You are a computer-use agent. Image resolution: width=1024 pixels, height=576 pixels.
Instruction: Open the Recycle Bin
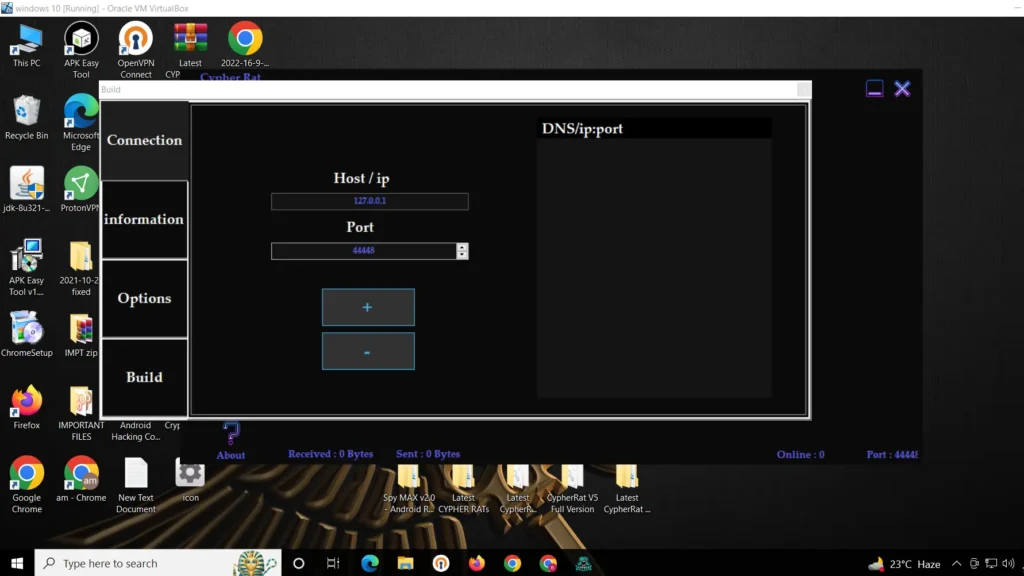click(x=27, y=118)
